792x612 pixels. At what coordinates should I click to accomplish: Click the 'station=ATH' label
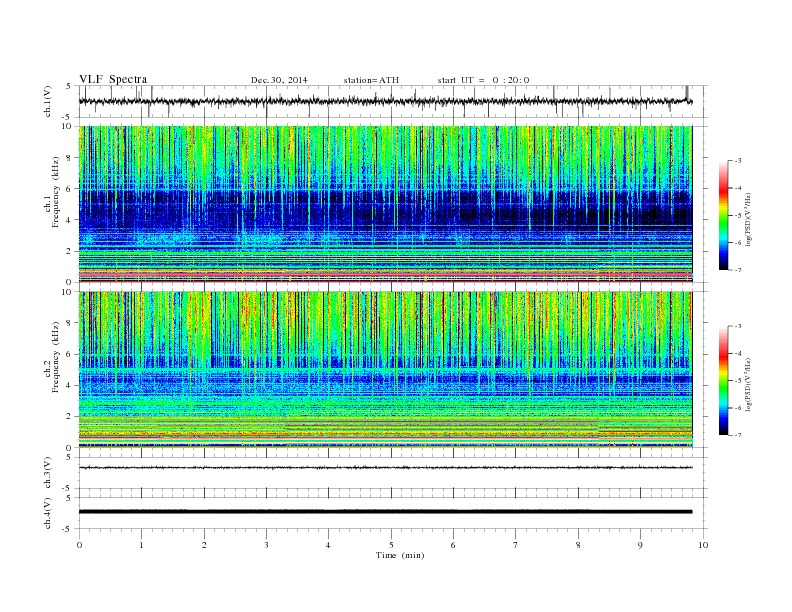tap(371, 80)
